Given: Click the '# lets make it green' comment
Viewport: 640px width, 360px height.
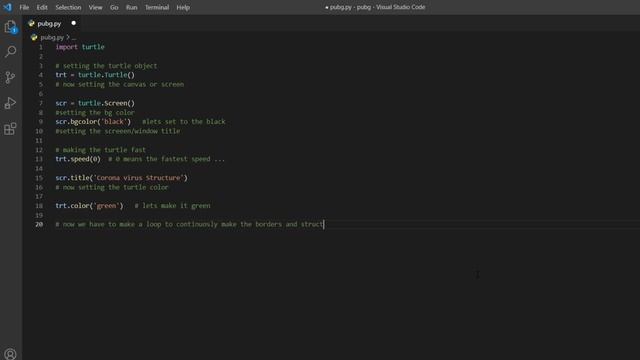Looking at the screenshot, I should tap(172, 206).
